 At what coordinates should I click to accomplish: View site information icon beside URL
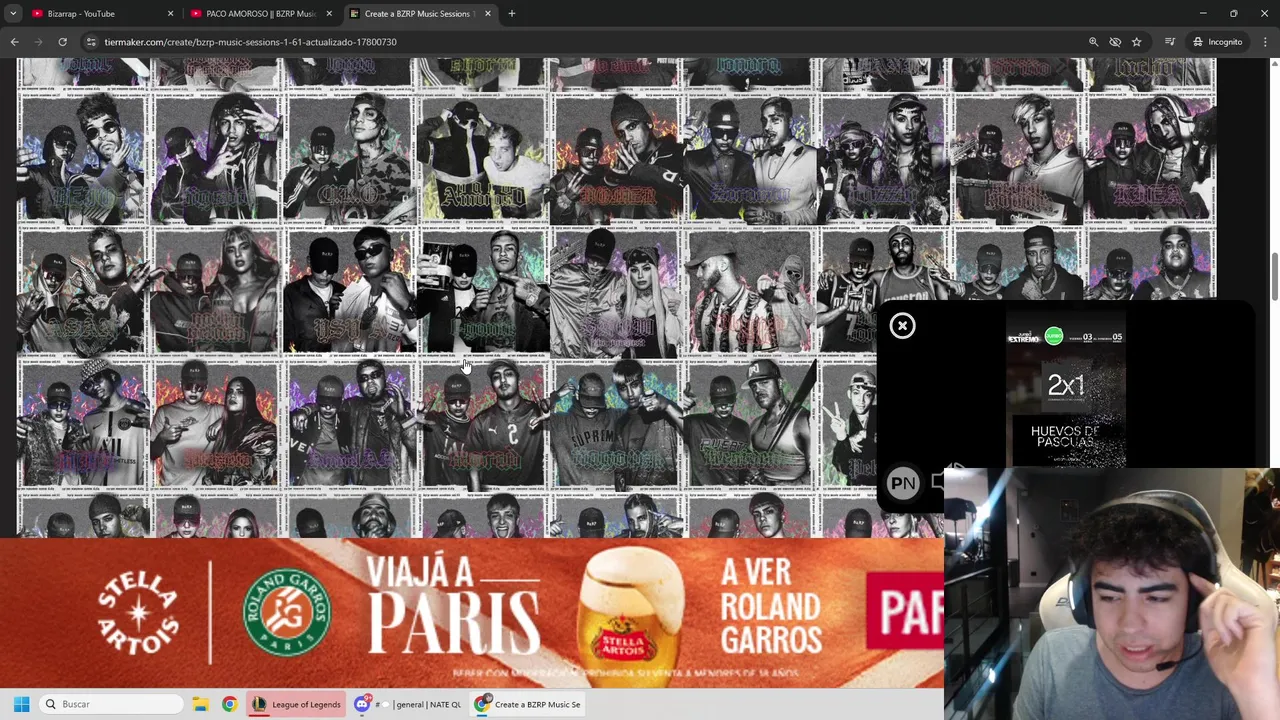point(91,42)
